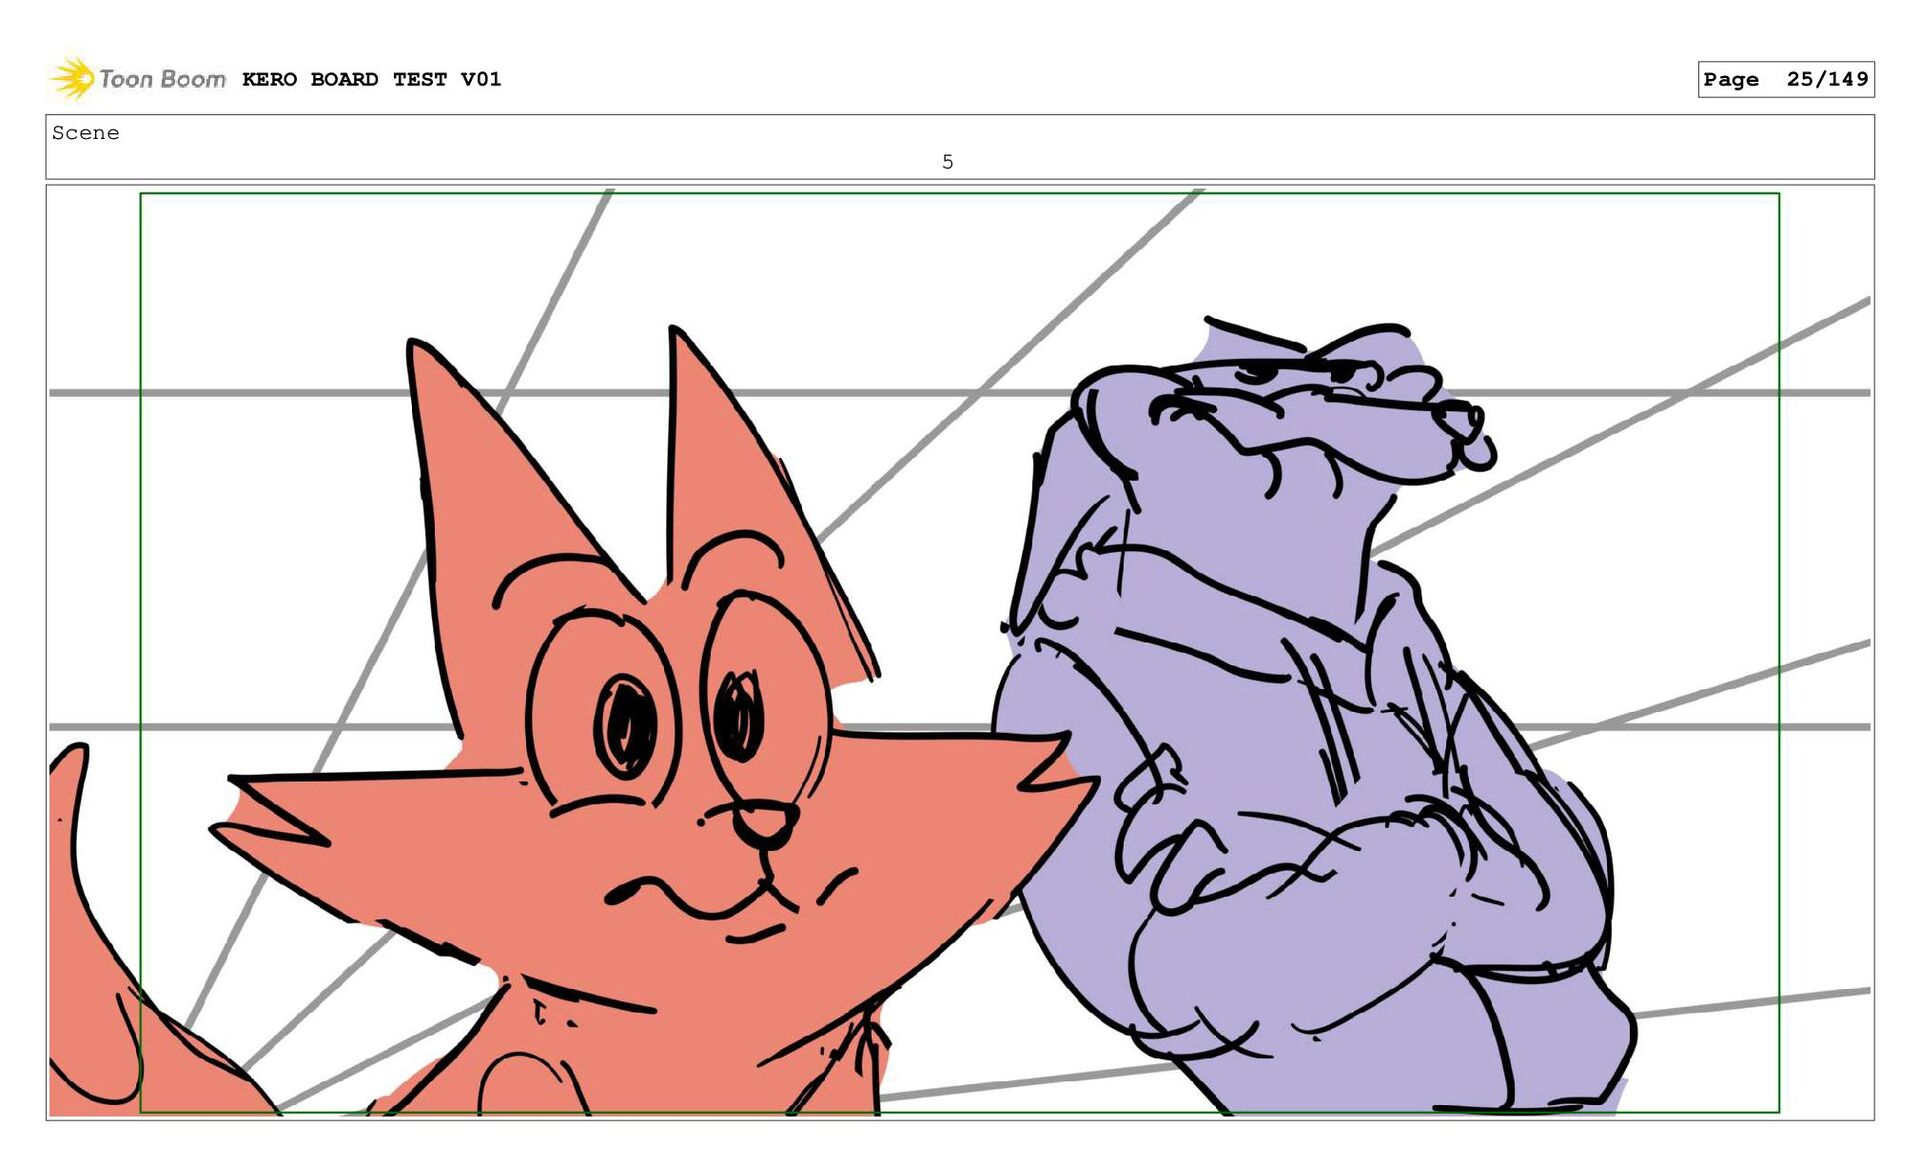This screenshot has width=1920, height=1166.
Task: Click the Toon Boom wordmark text
Action: pos(162,79)
